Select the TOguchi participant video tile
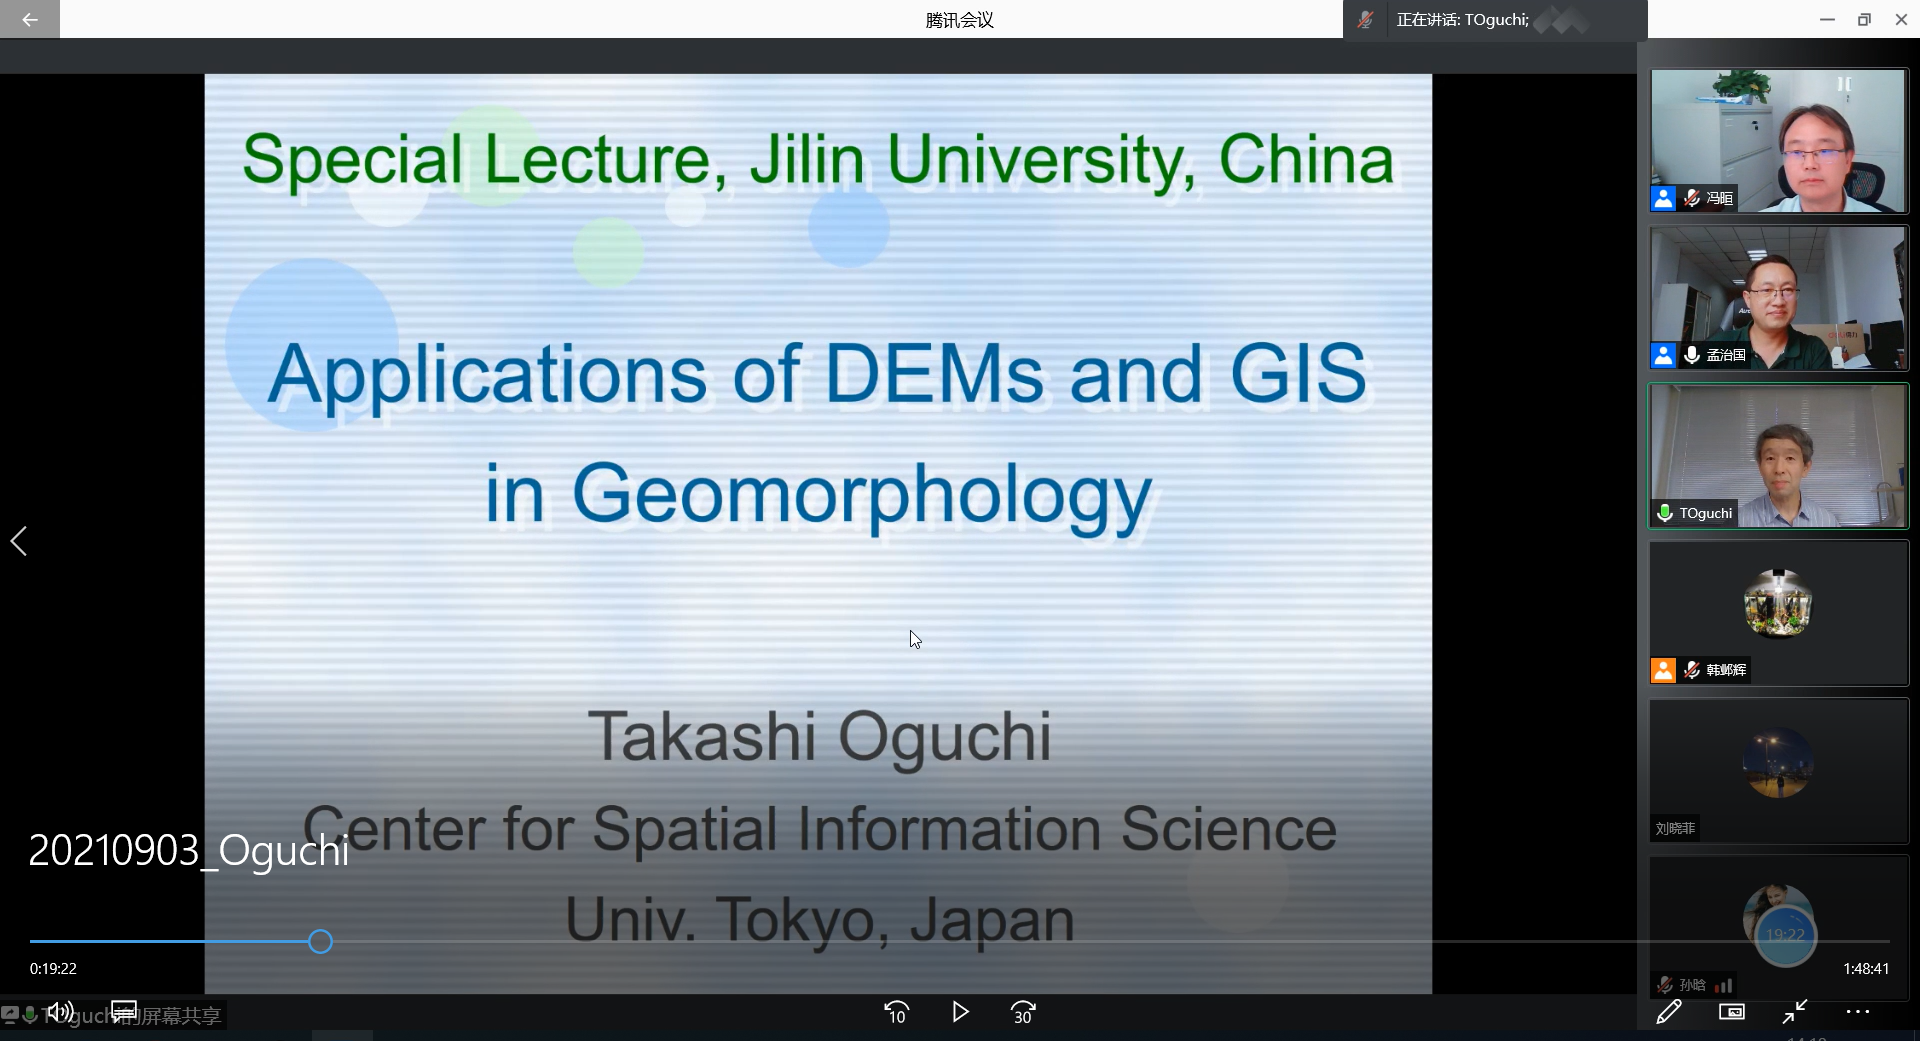Image resolution: width=1920 pixels, height=1041 pixels. [x=1778, y=456]
